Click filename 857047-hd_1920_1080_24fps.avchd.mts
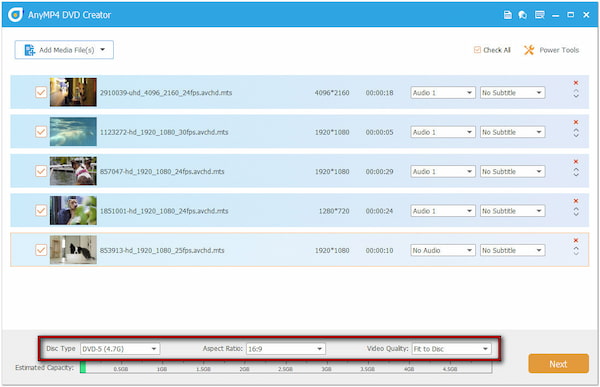This screenshot has height=387, width=600. click(x=162, y=171)
